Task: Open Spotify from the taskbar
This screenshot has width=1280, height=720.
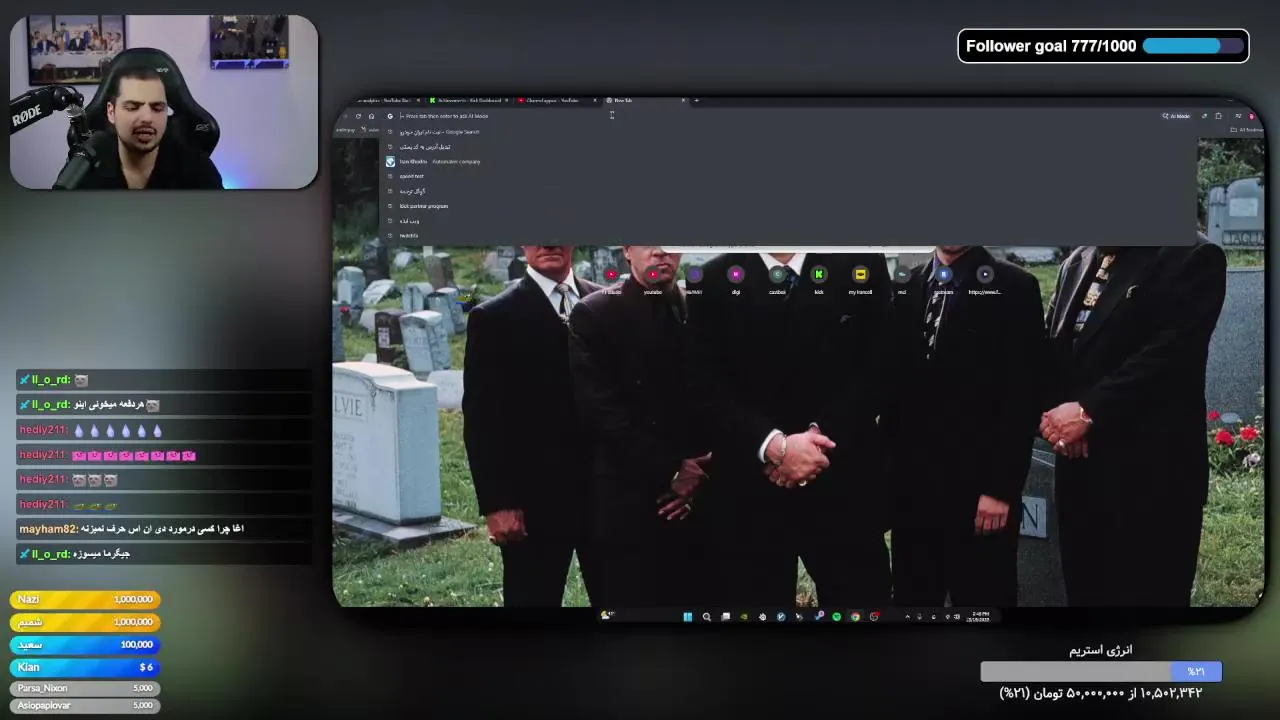Action: point(836,616)
